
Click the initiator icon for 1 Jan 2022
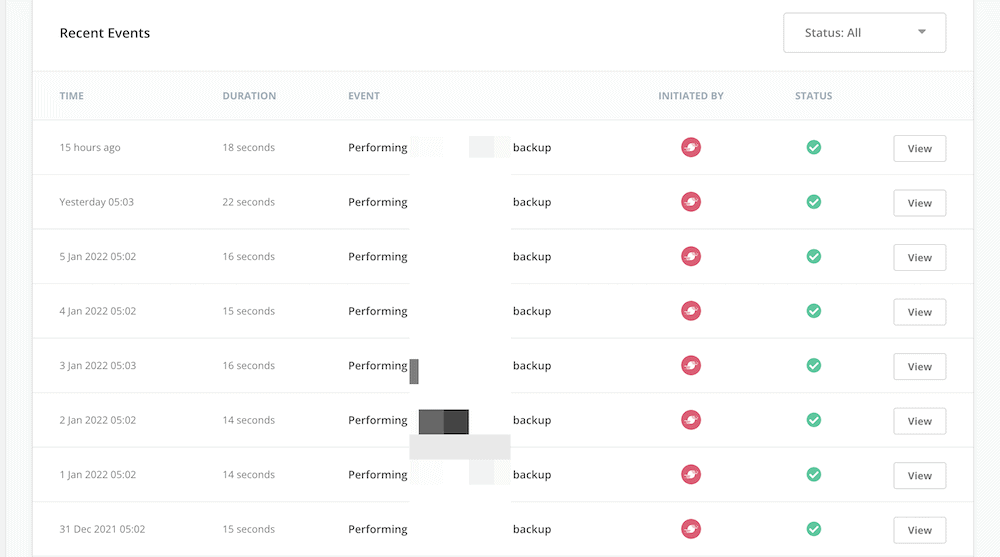(691, 475)
